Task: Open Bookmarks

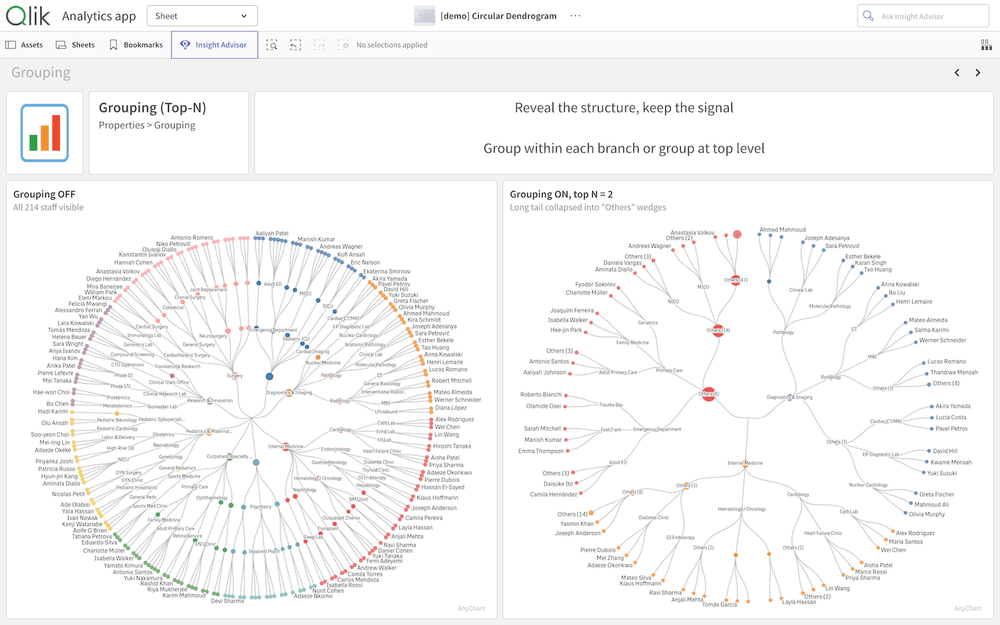Action: tap(136, 45)
